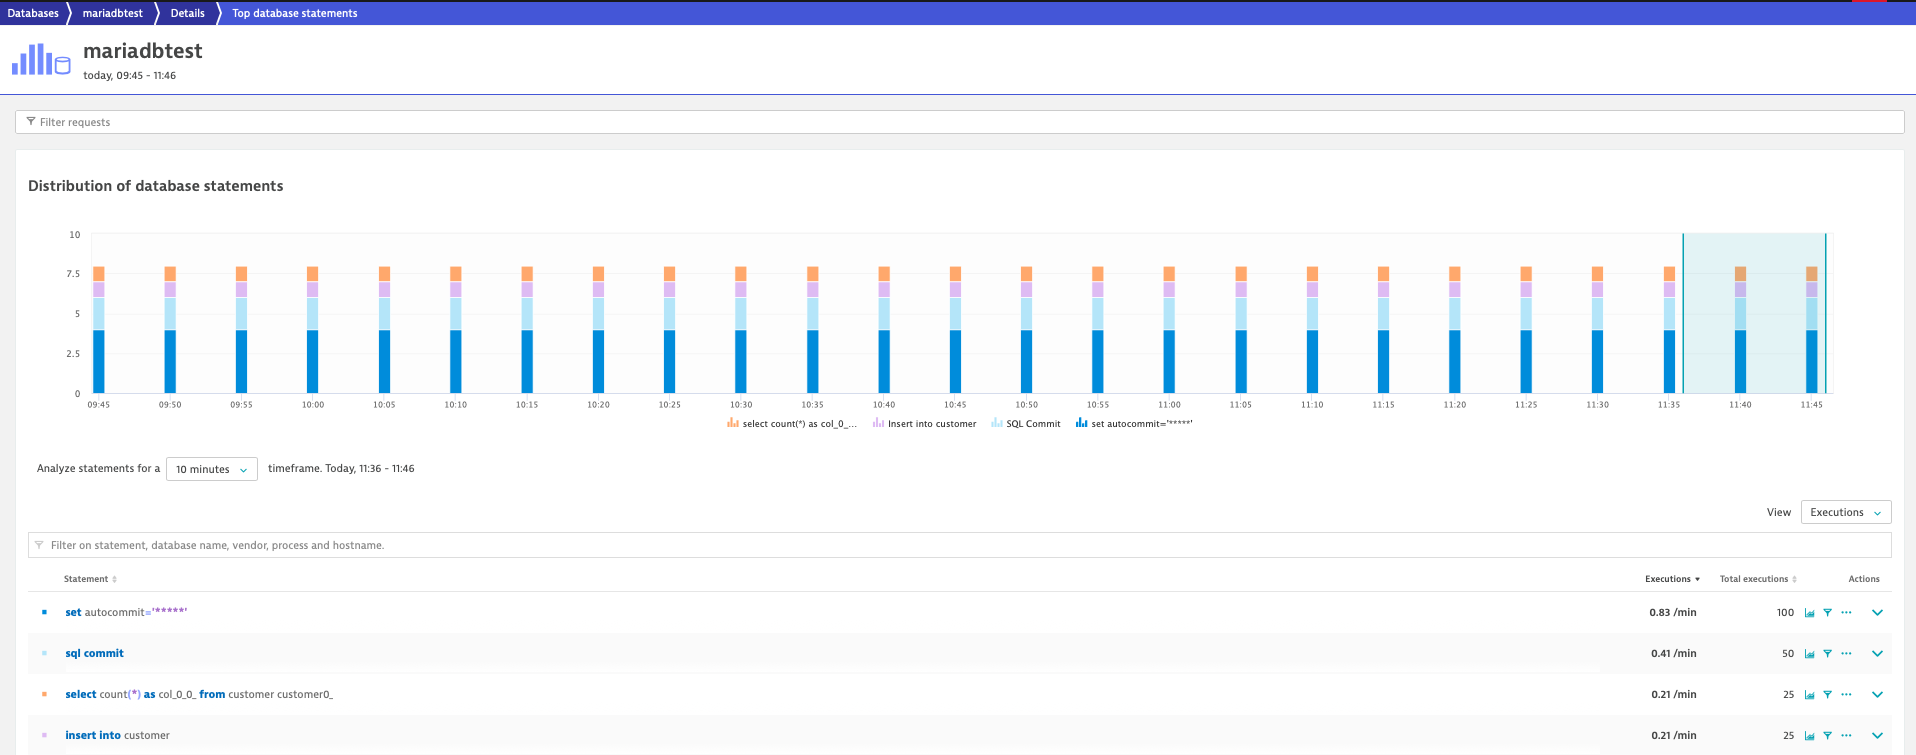Open the '10 minutes' timeframe dropdown
The height and width of the screenshot is (755, 1916).
pyautogui.click(x=211, y=469)
